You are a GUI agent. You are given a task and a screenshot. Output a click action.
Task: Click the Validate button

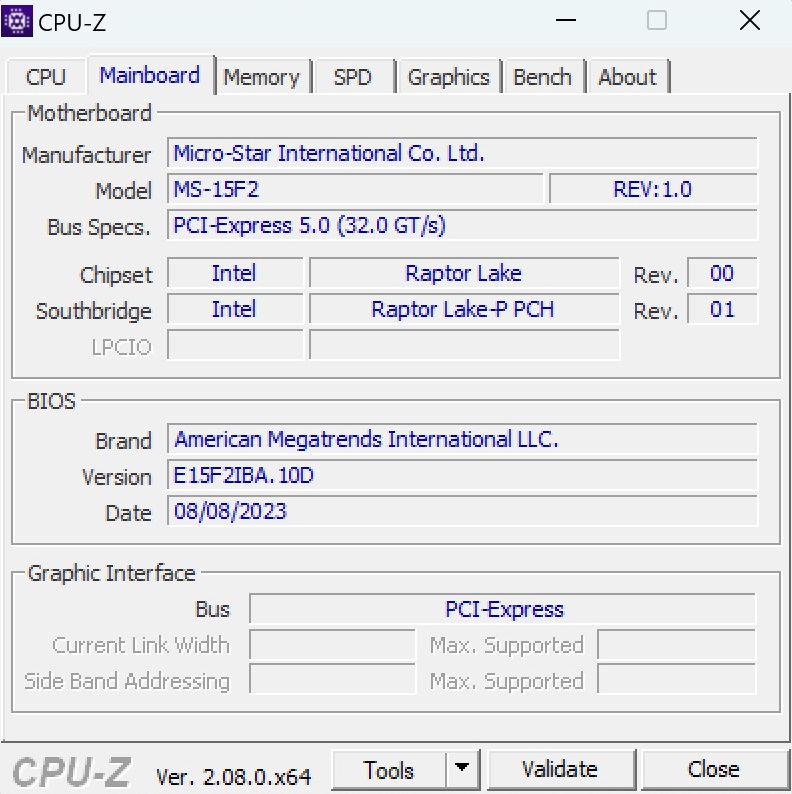[x=560, y=769]
